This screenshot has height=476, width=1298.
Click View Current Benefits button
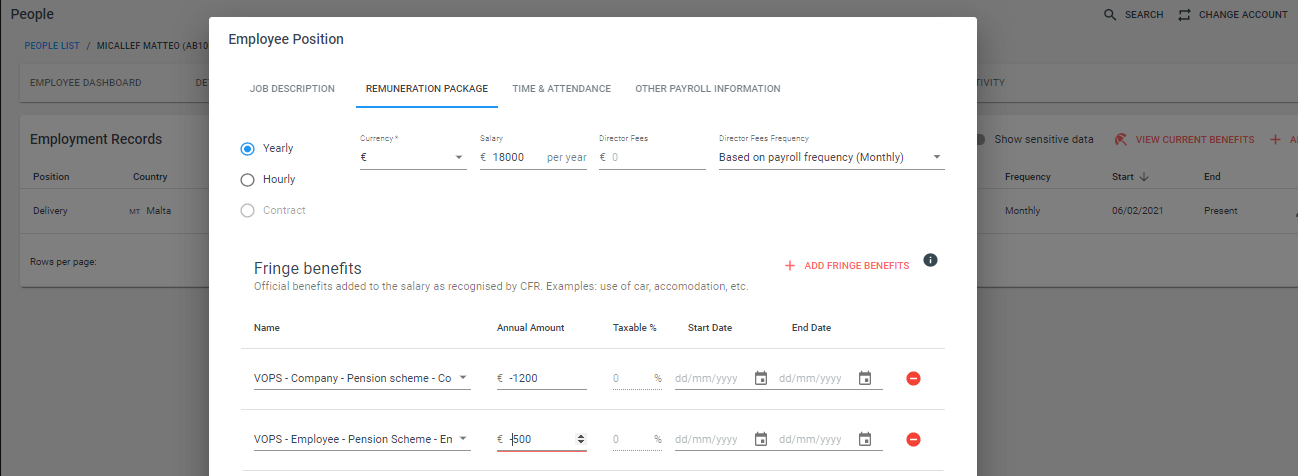click(1184, 140)
